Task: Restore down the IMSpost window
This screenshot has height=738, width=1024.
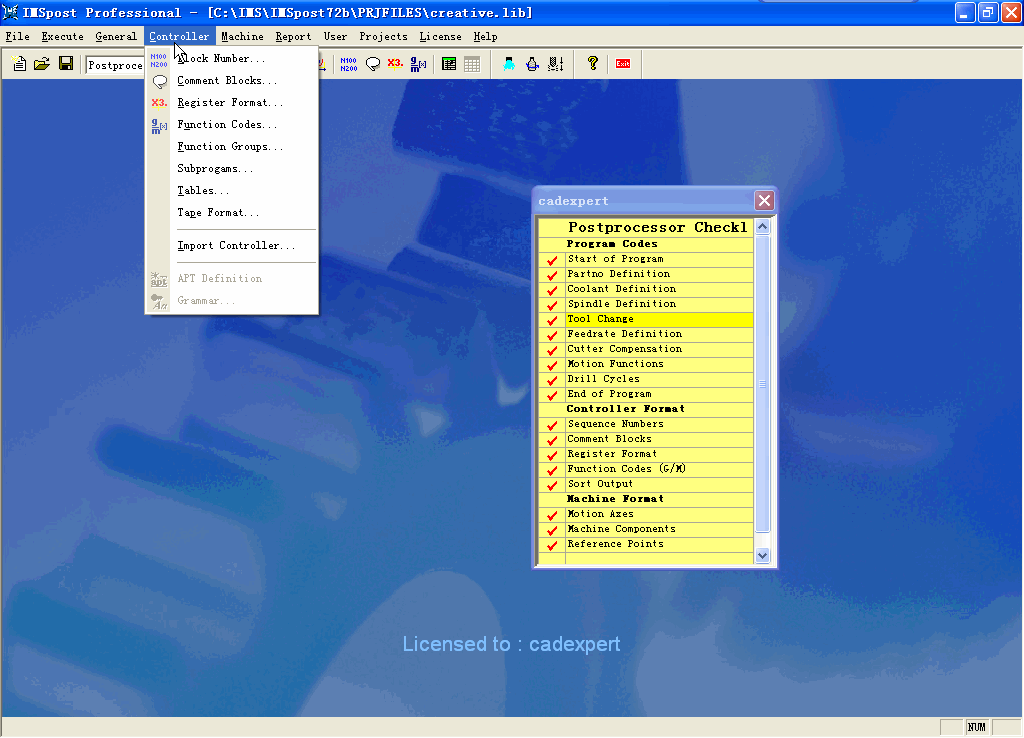Action: [x=988, y=12]
